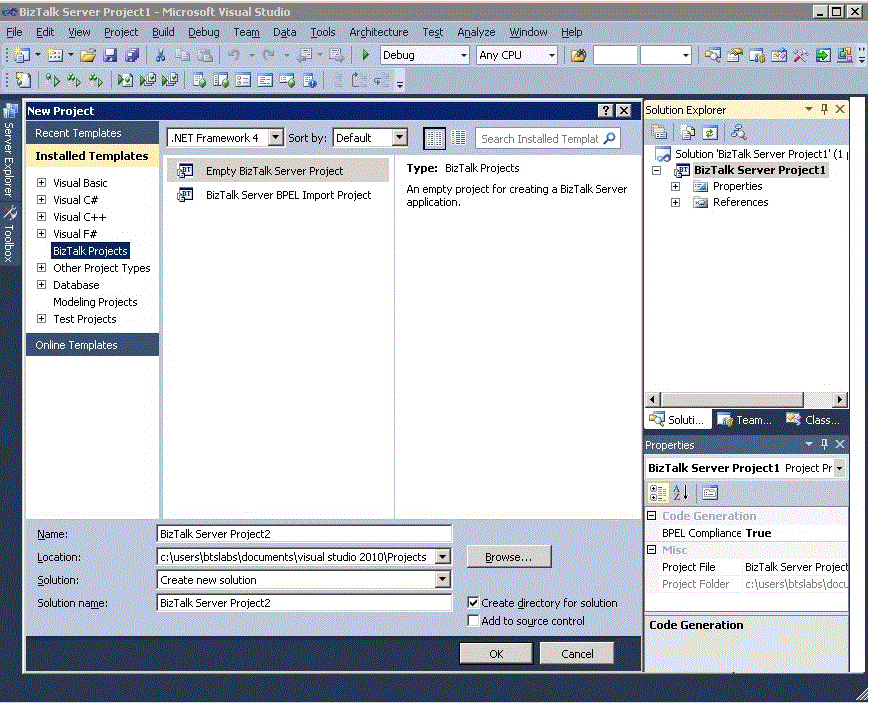Switch Properties panel to alphabetical sort icon

680,492
